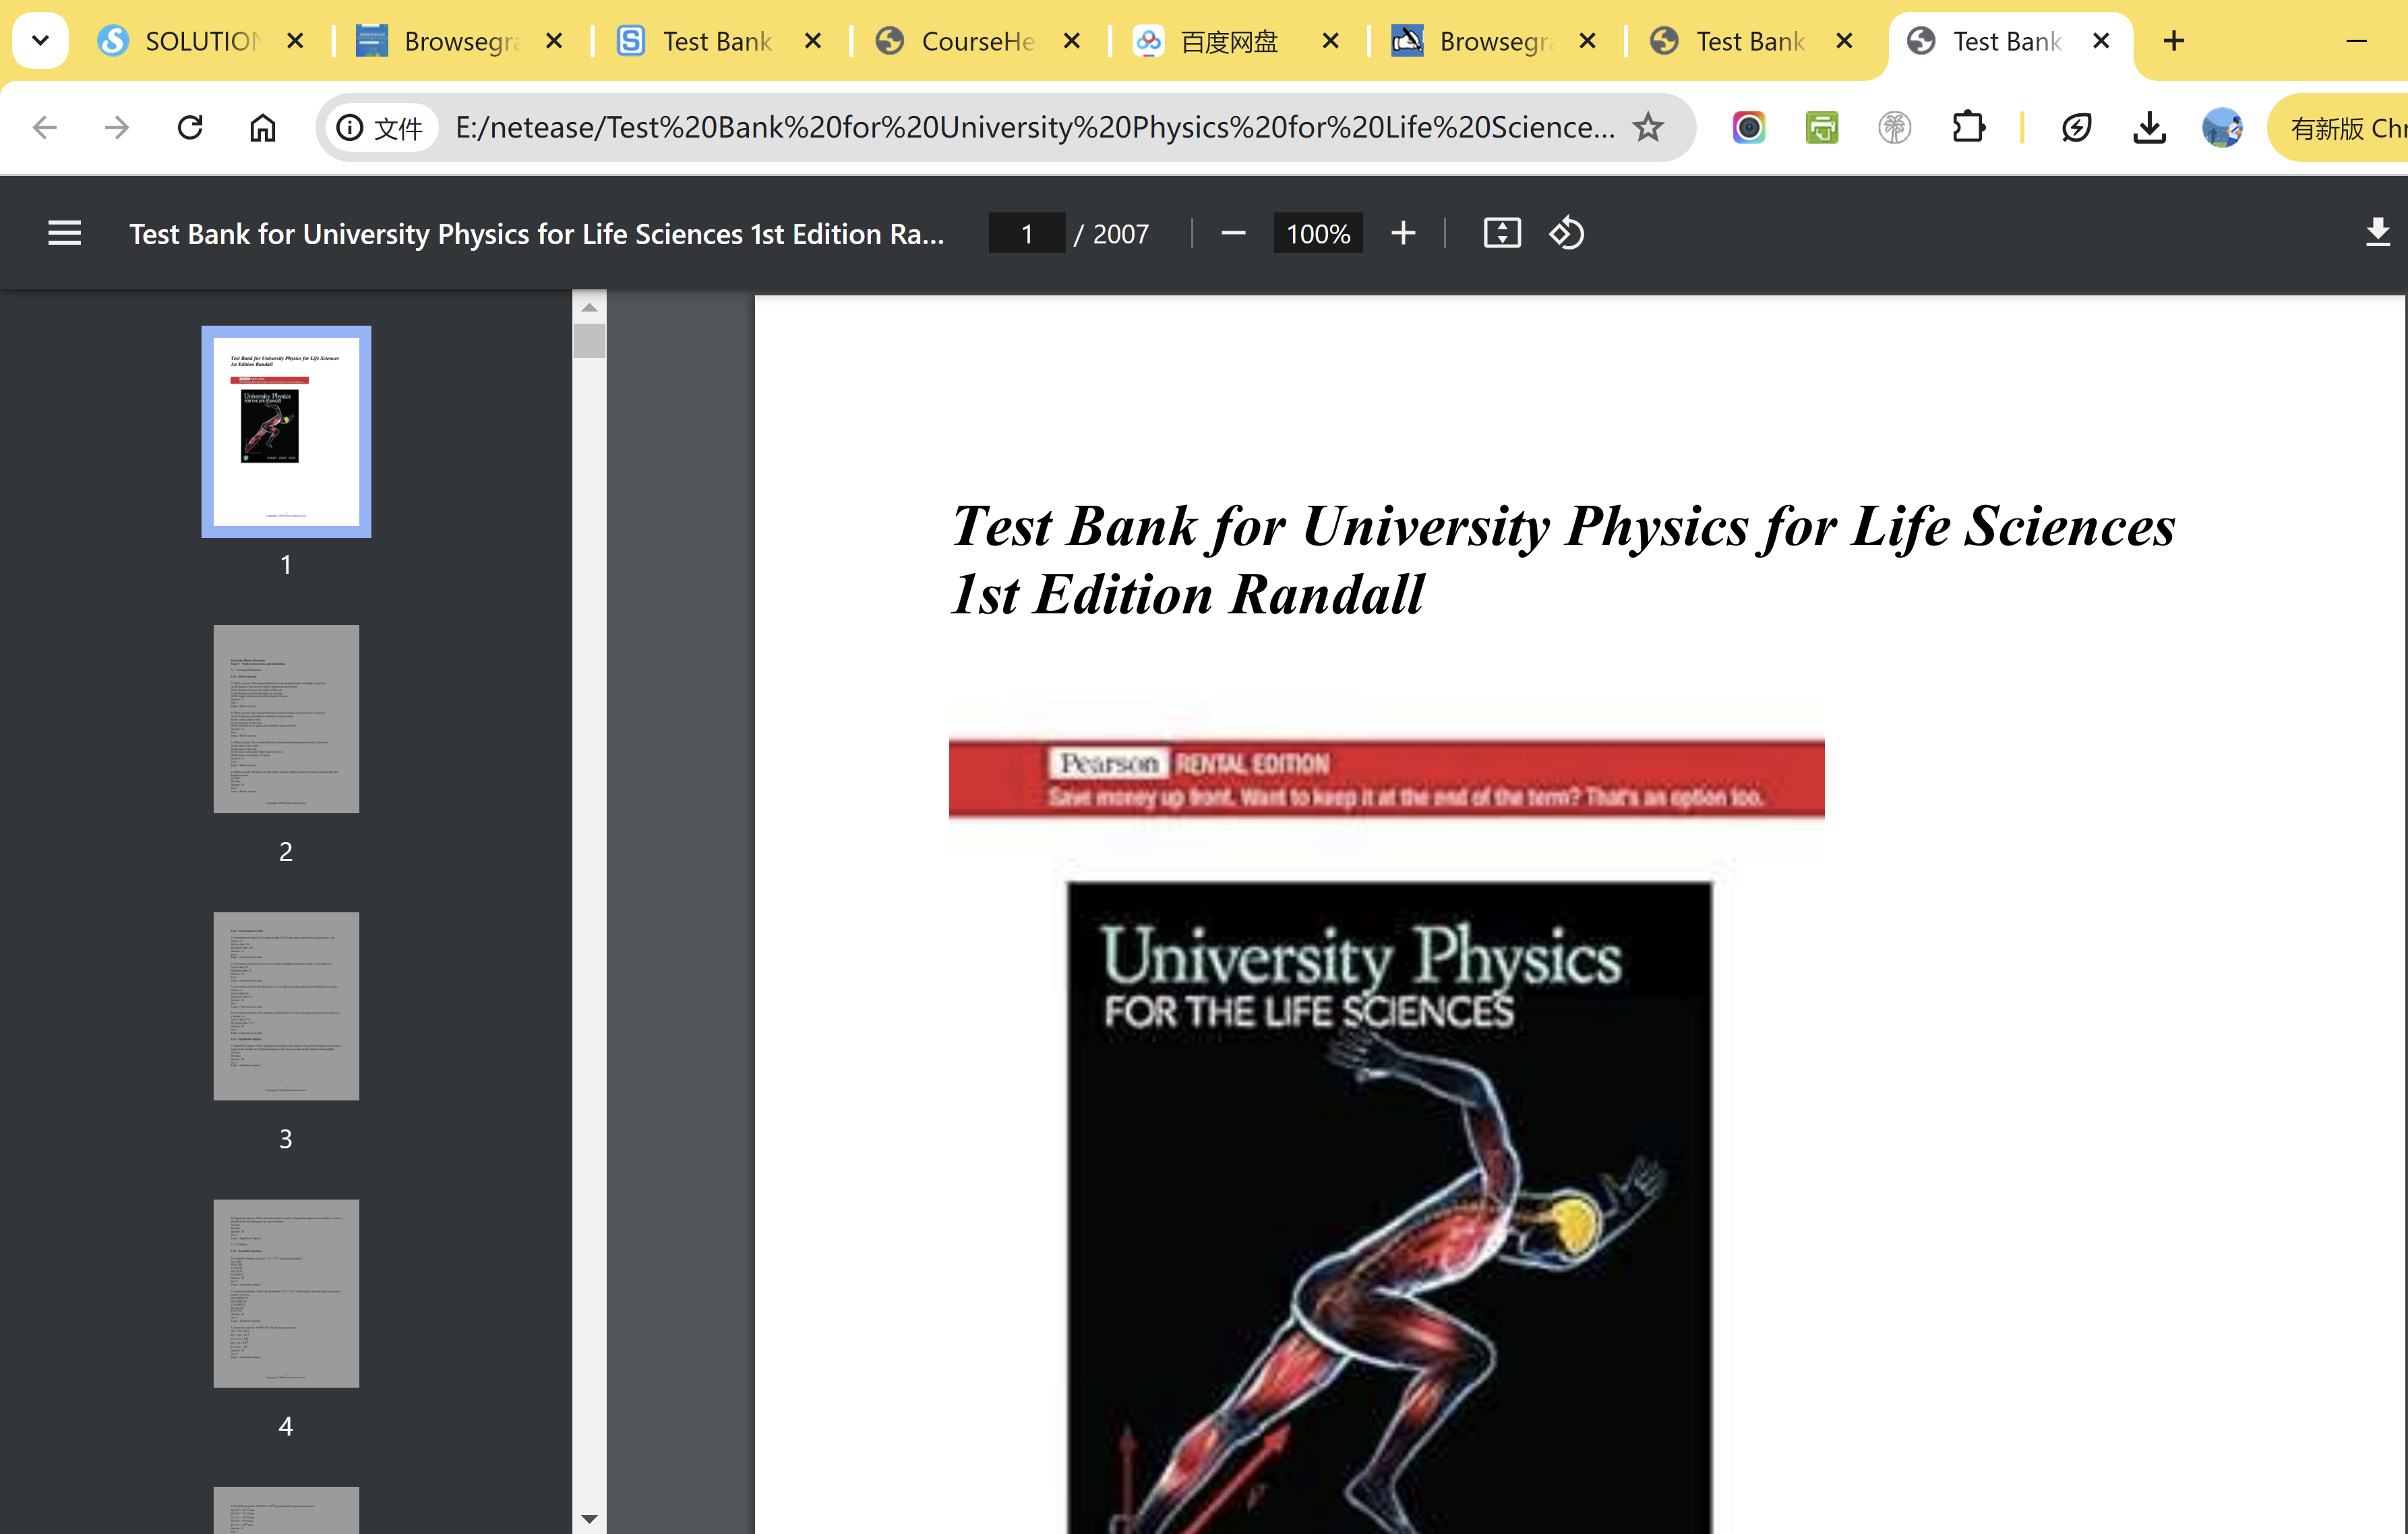Image resolution: width=2408 pixels, height=1534 pixels.
Task: Close the 百度网盘 tab
Action: tap(1331, 41)
